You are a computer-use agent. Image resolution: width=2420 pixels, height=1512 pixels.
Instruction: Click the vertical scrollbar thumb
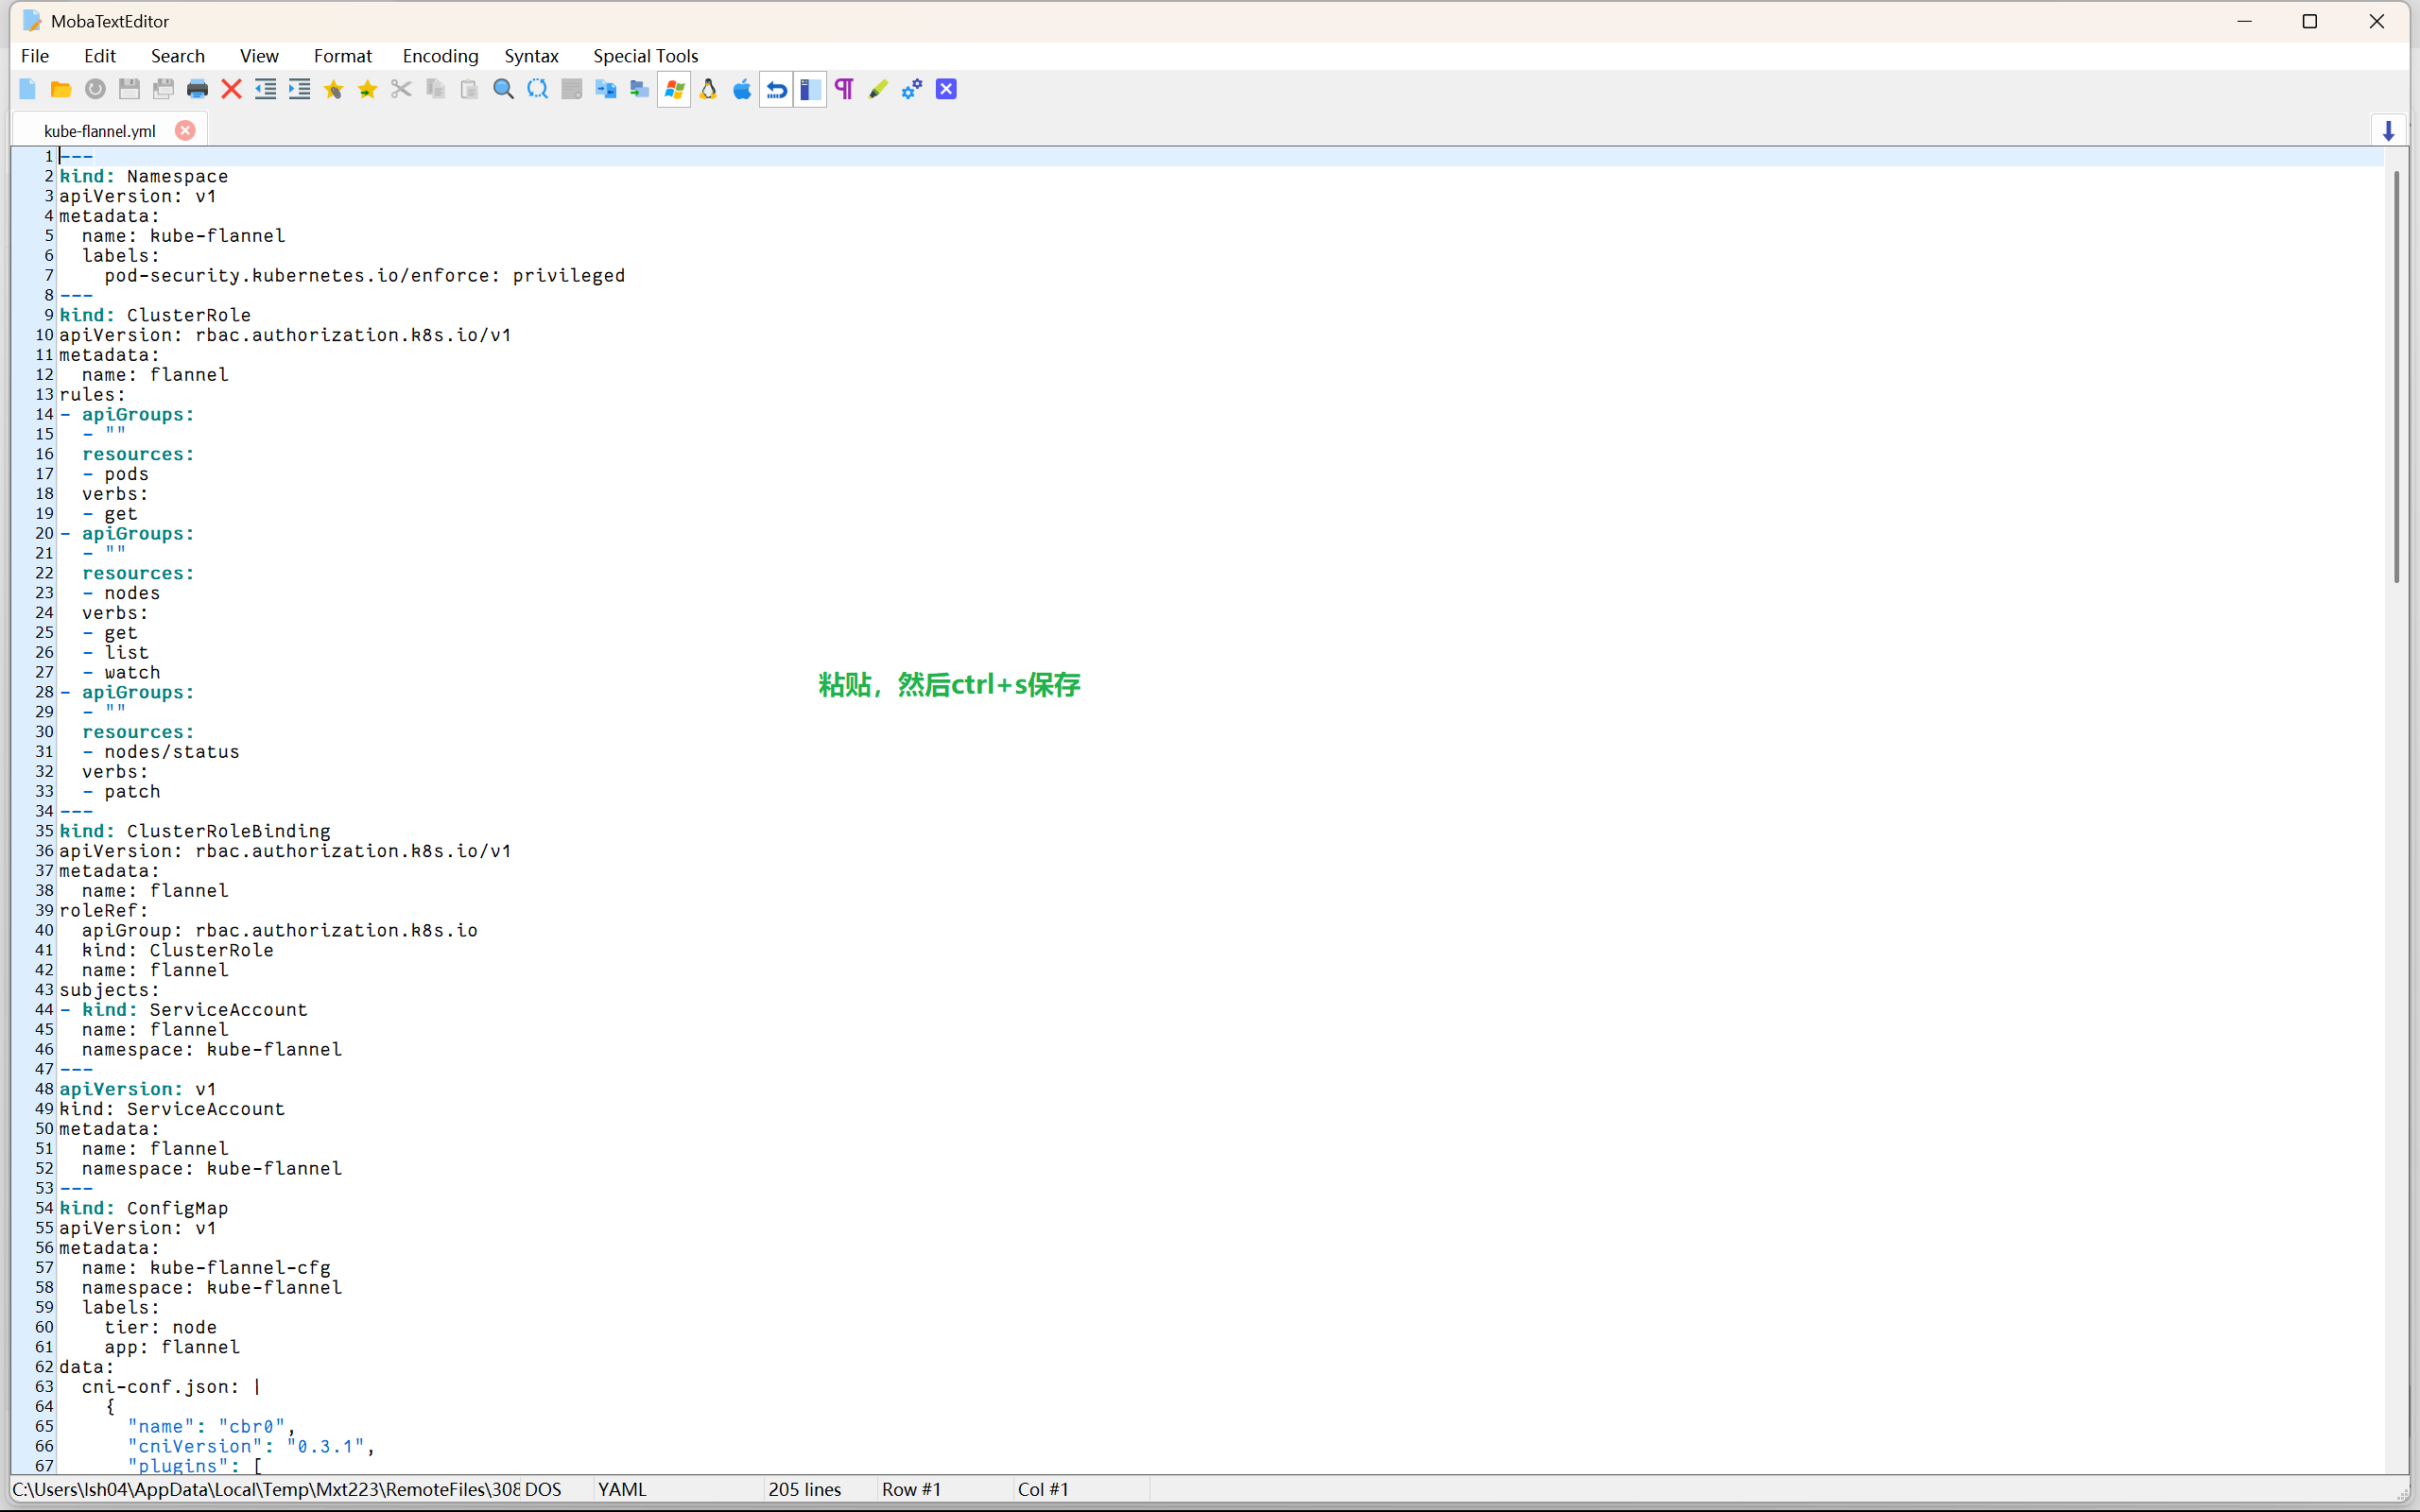pyautogui.click(x=2397, y=377)
